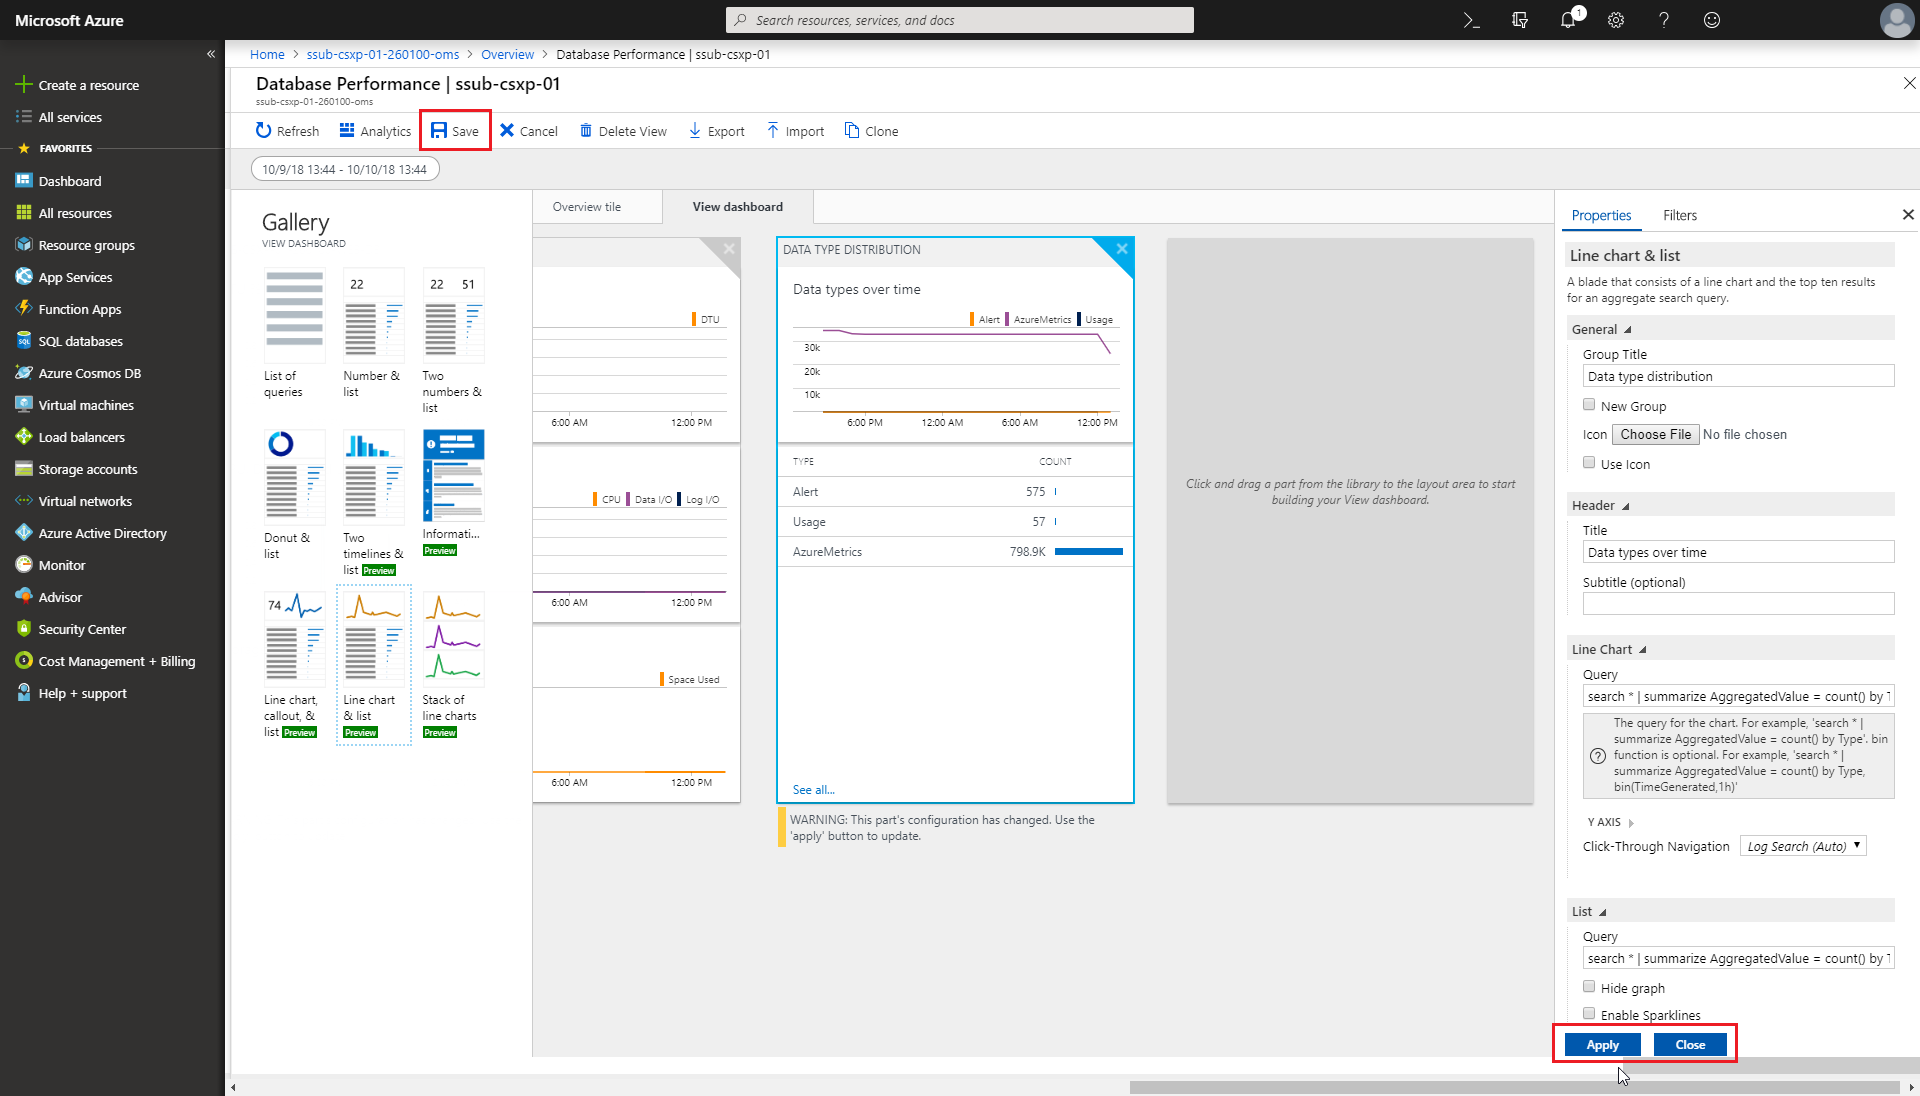Export the current view
The width and height of the screenshot is (1920, 1096).
[x=694, y=130]
